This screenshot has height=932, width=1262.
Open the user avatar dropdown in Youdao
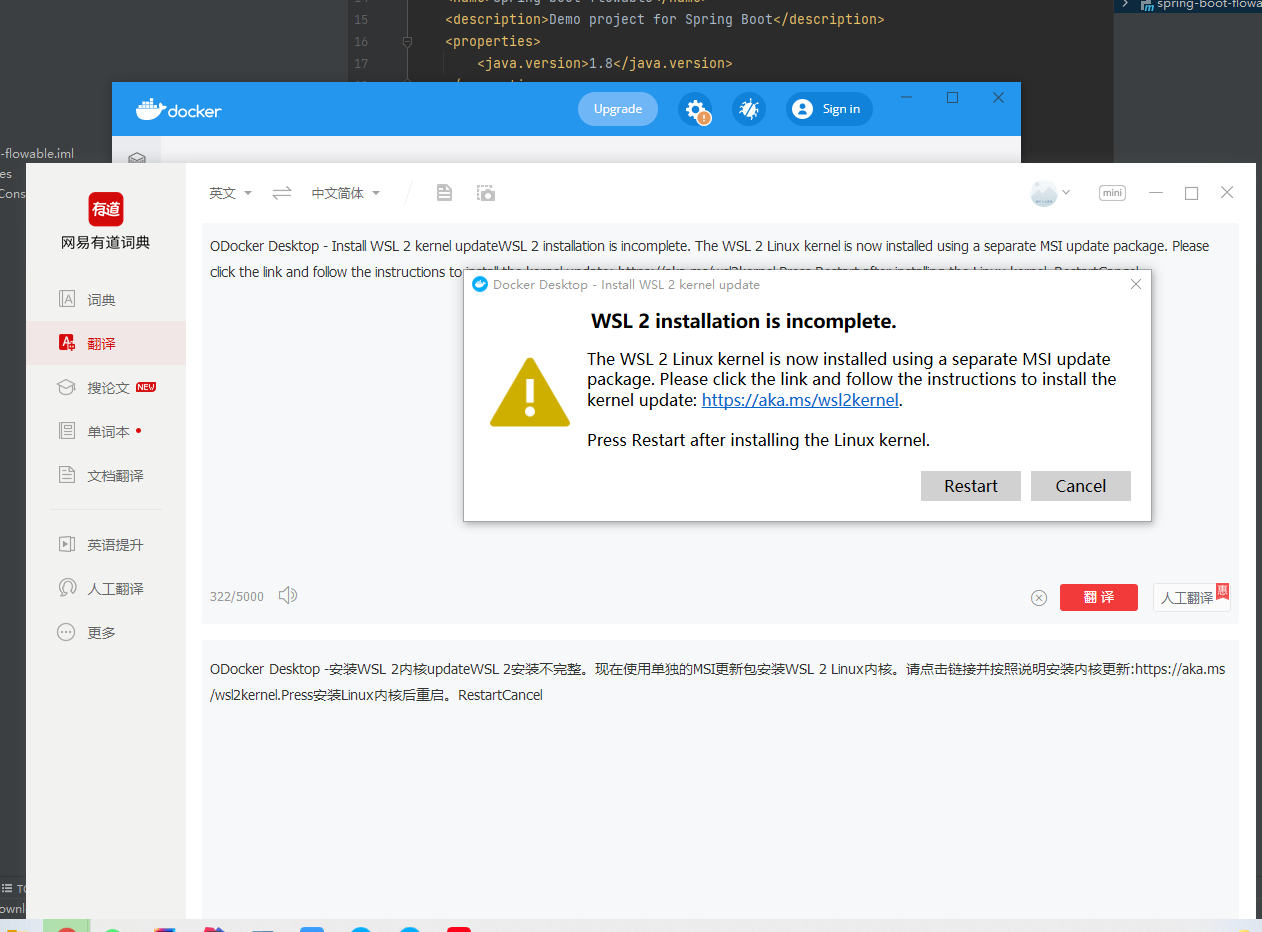[1050, 193]
